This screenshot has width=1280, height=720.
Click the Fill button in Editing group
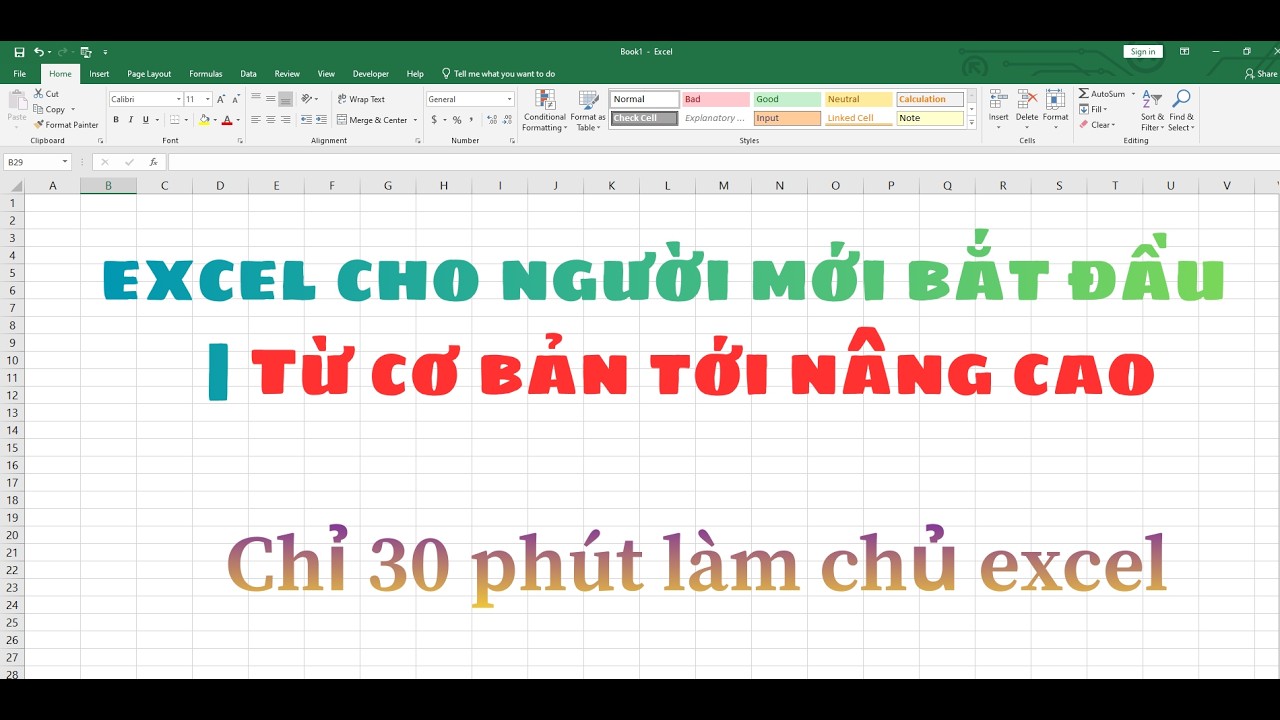(1094, 109)
